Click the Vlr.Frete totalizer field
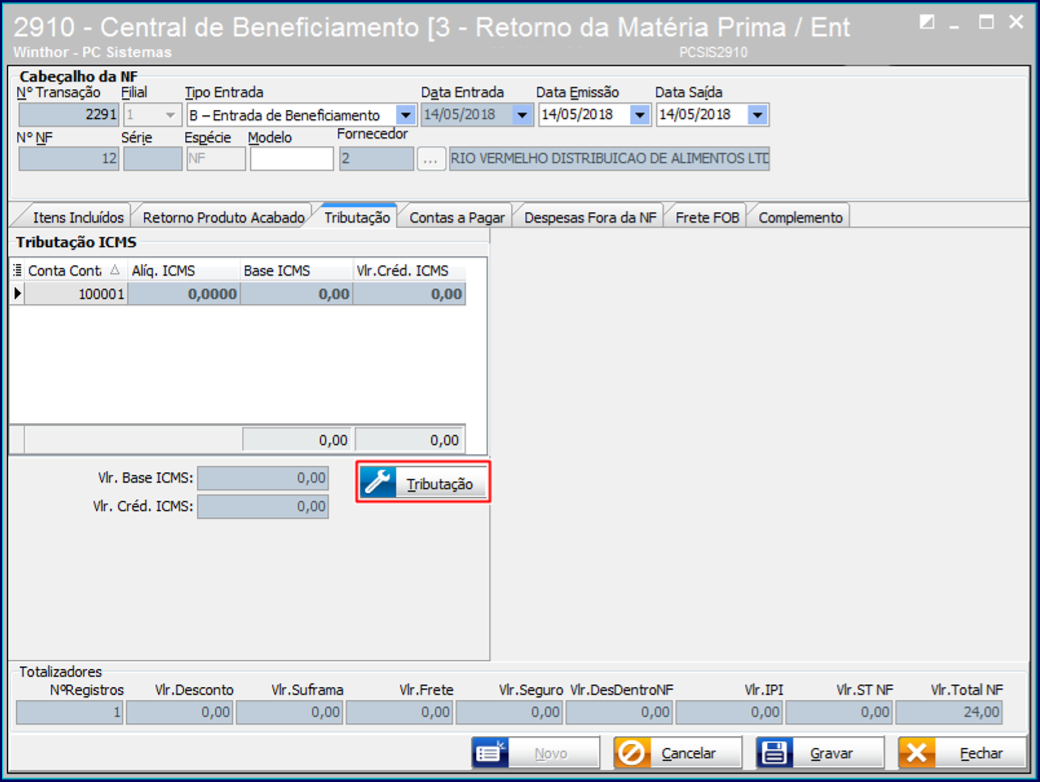Image resolution: width=1040 pixels, height=782 pixels. 399,712
